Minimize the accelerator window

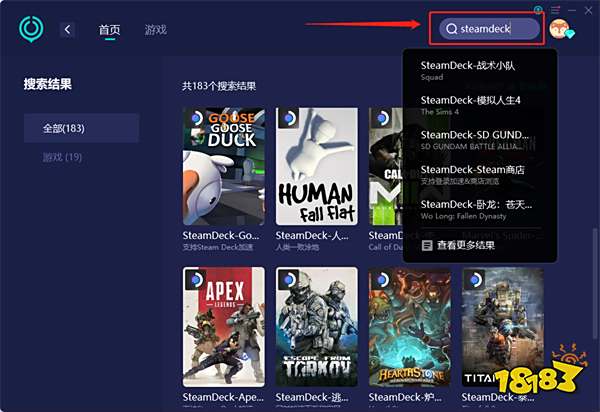coord(572,10)
